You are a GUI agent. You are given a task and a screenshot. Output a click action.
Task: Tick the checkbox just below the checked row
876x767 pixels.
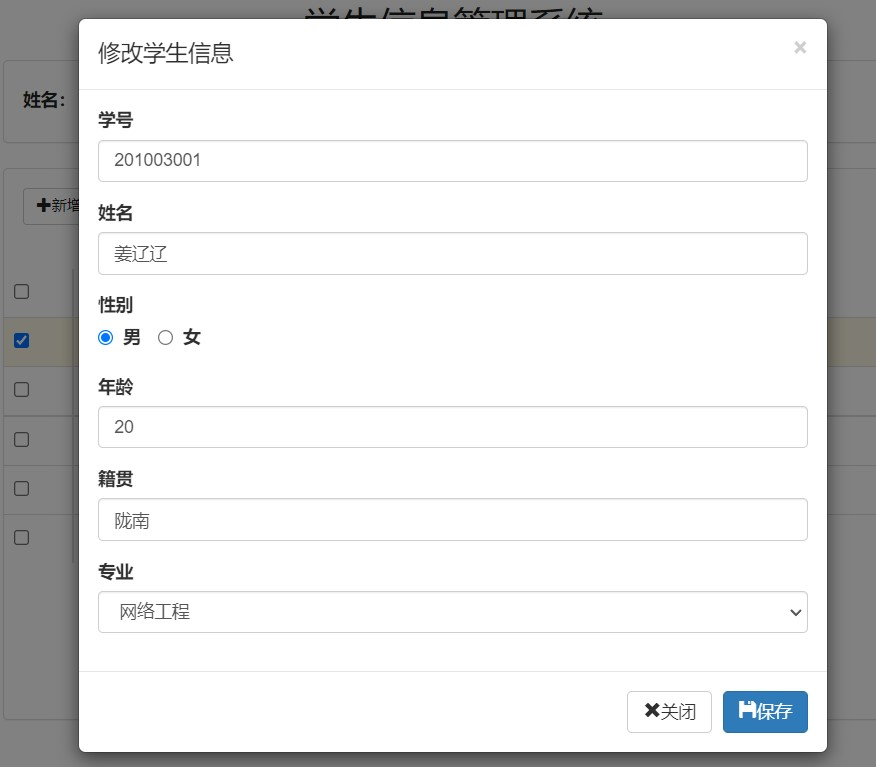21,389
